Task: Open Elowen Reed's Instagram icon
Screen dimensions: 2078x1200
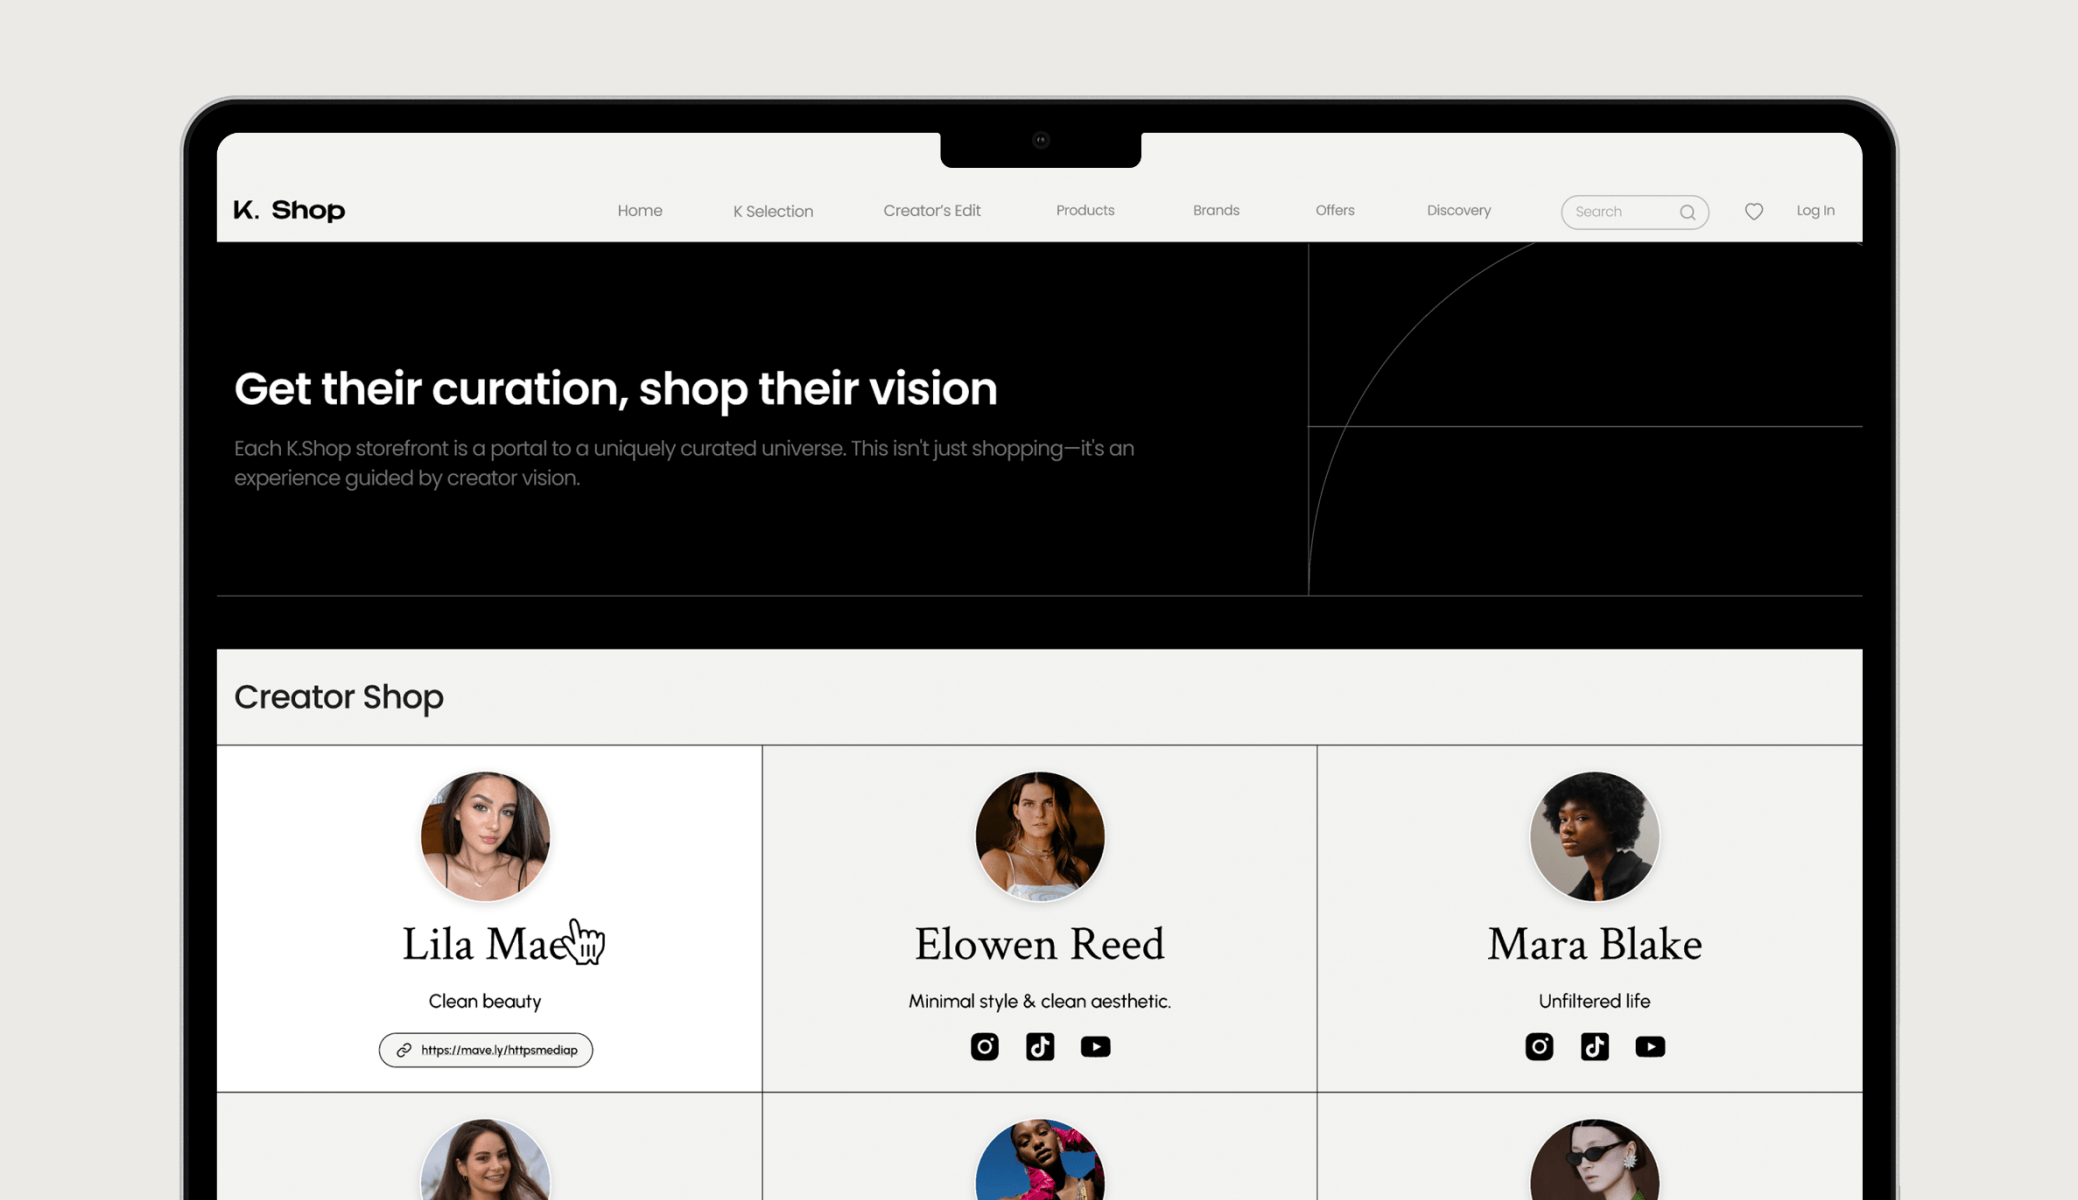Action: 984,1046
